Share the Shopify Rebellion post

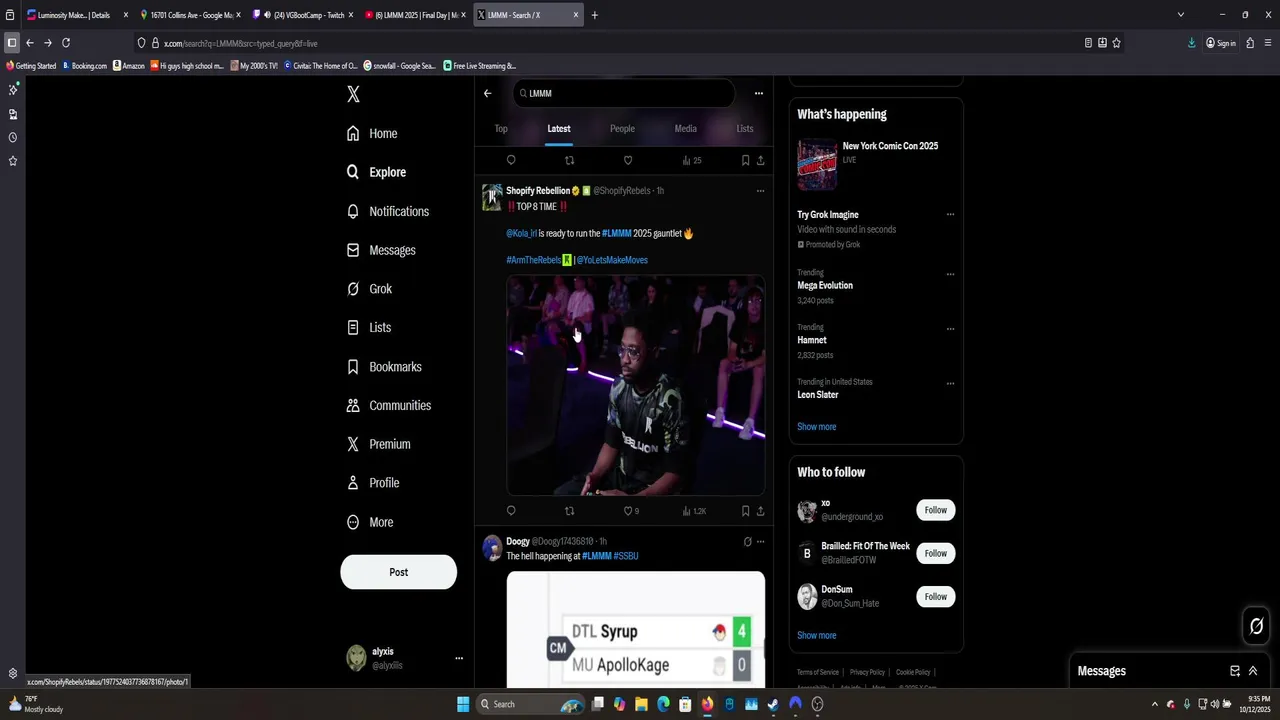pyautogui.click(x=760, y=511)
